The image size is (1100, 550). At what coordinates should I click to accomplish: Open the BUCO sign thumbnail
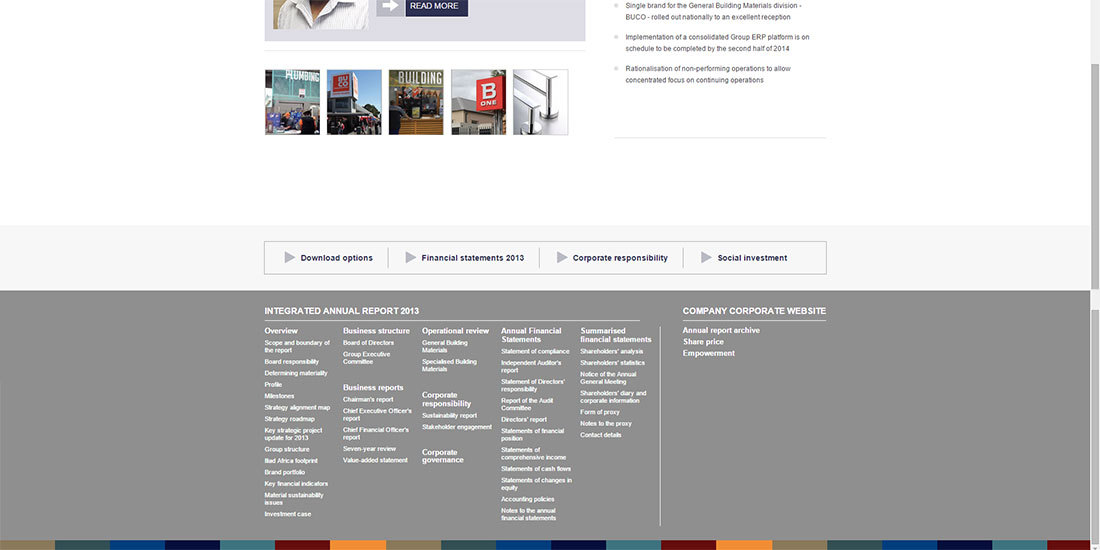(x=354, y=102)
